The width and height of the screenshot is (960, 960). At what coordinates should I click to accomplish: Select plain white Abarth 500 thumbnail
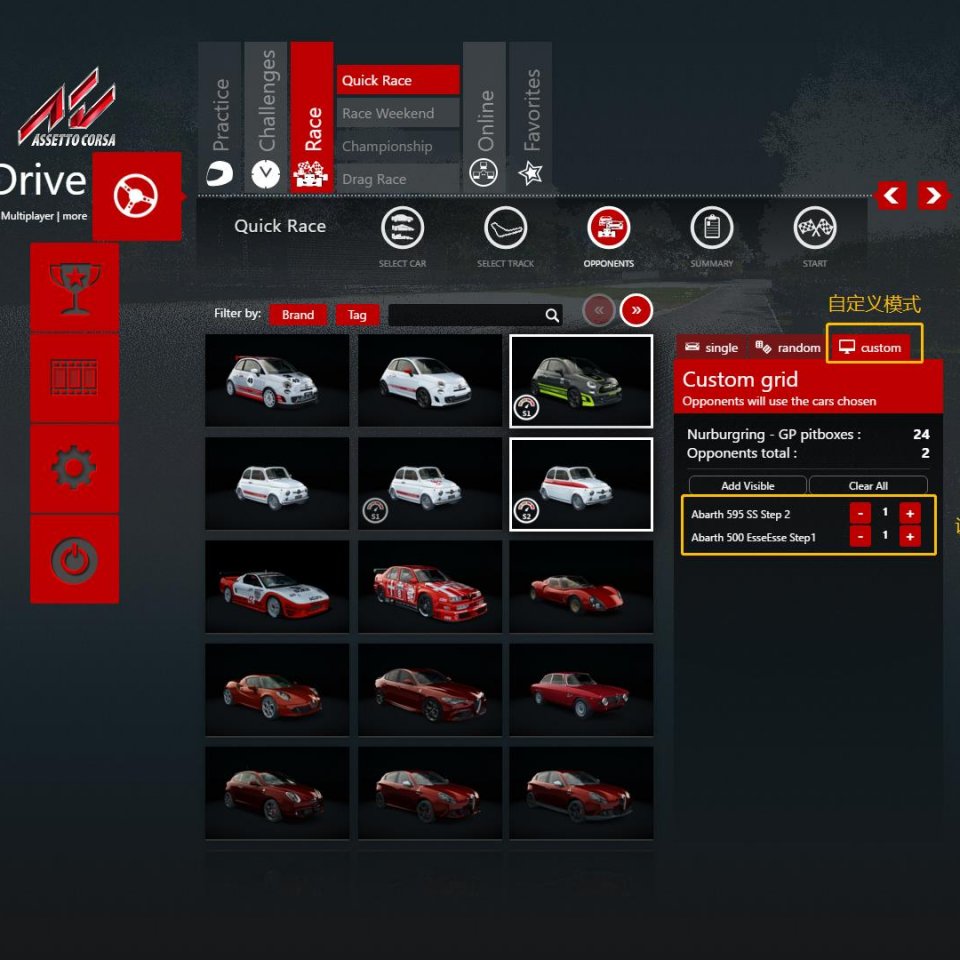click(x=429, y=380)
